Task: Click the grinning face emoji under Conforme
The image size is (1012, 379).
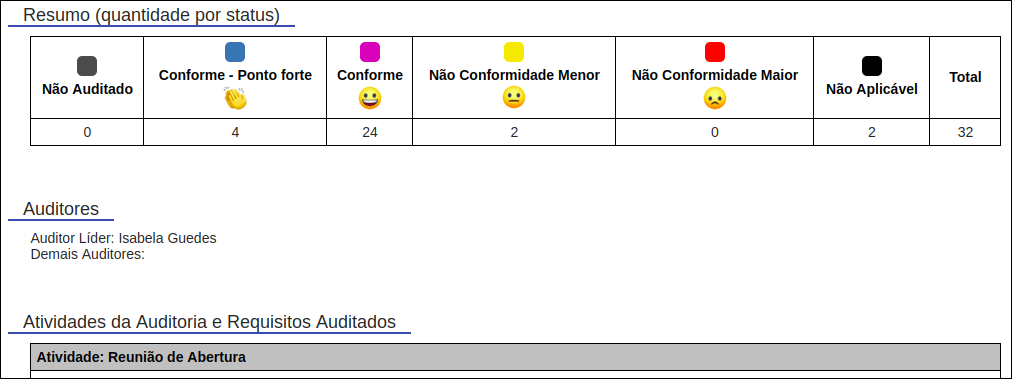Action: tap(370, 97)
